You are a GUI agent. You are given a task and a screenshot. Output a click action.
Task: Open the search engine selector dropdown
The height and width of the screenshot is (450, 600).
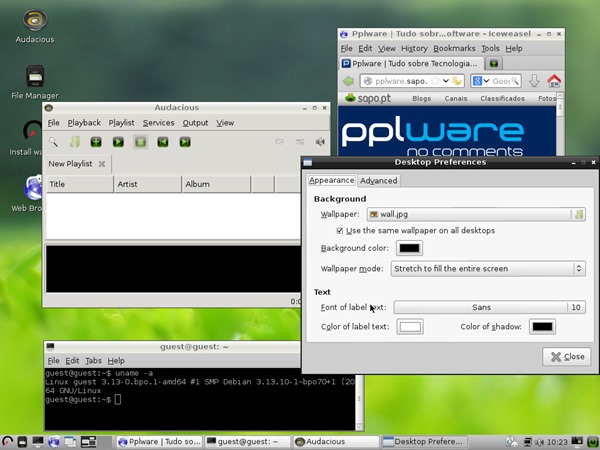coord(481,81)
